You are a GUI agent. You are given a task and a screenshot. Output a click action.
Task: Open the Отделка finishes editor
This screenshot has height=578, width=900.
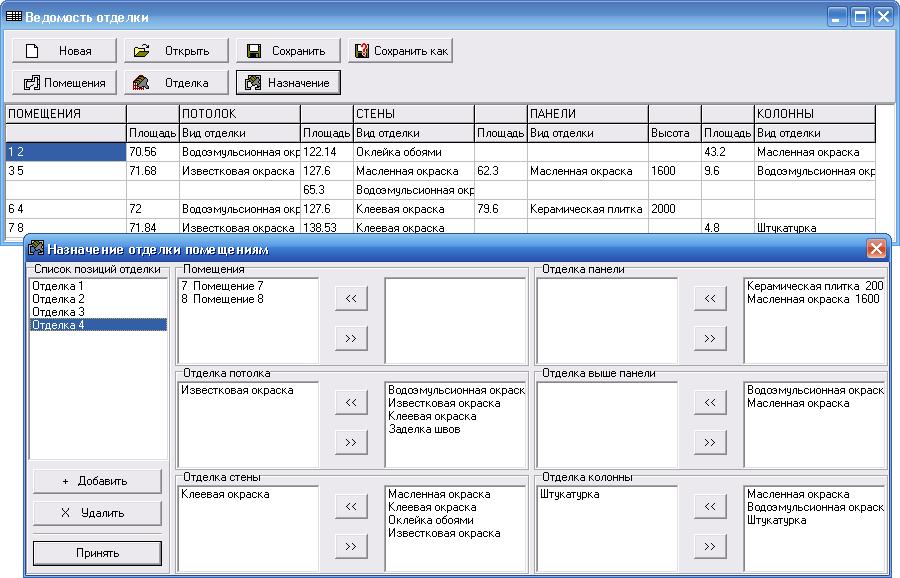pos(176,83)
